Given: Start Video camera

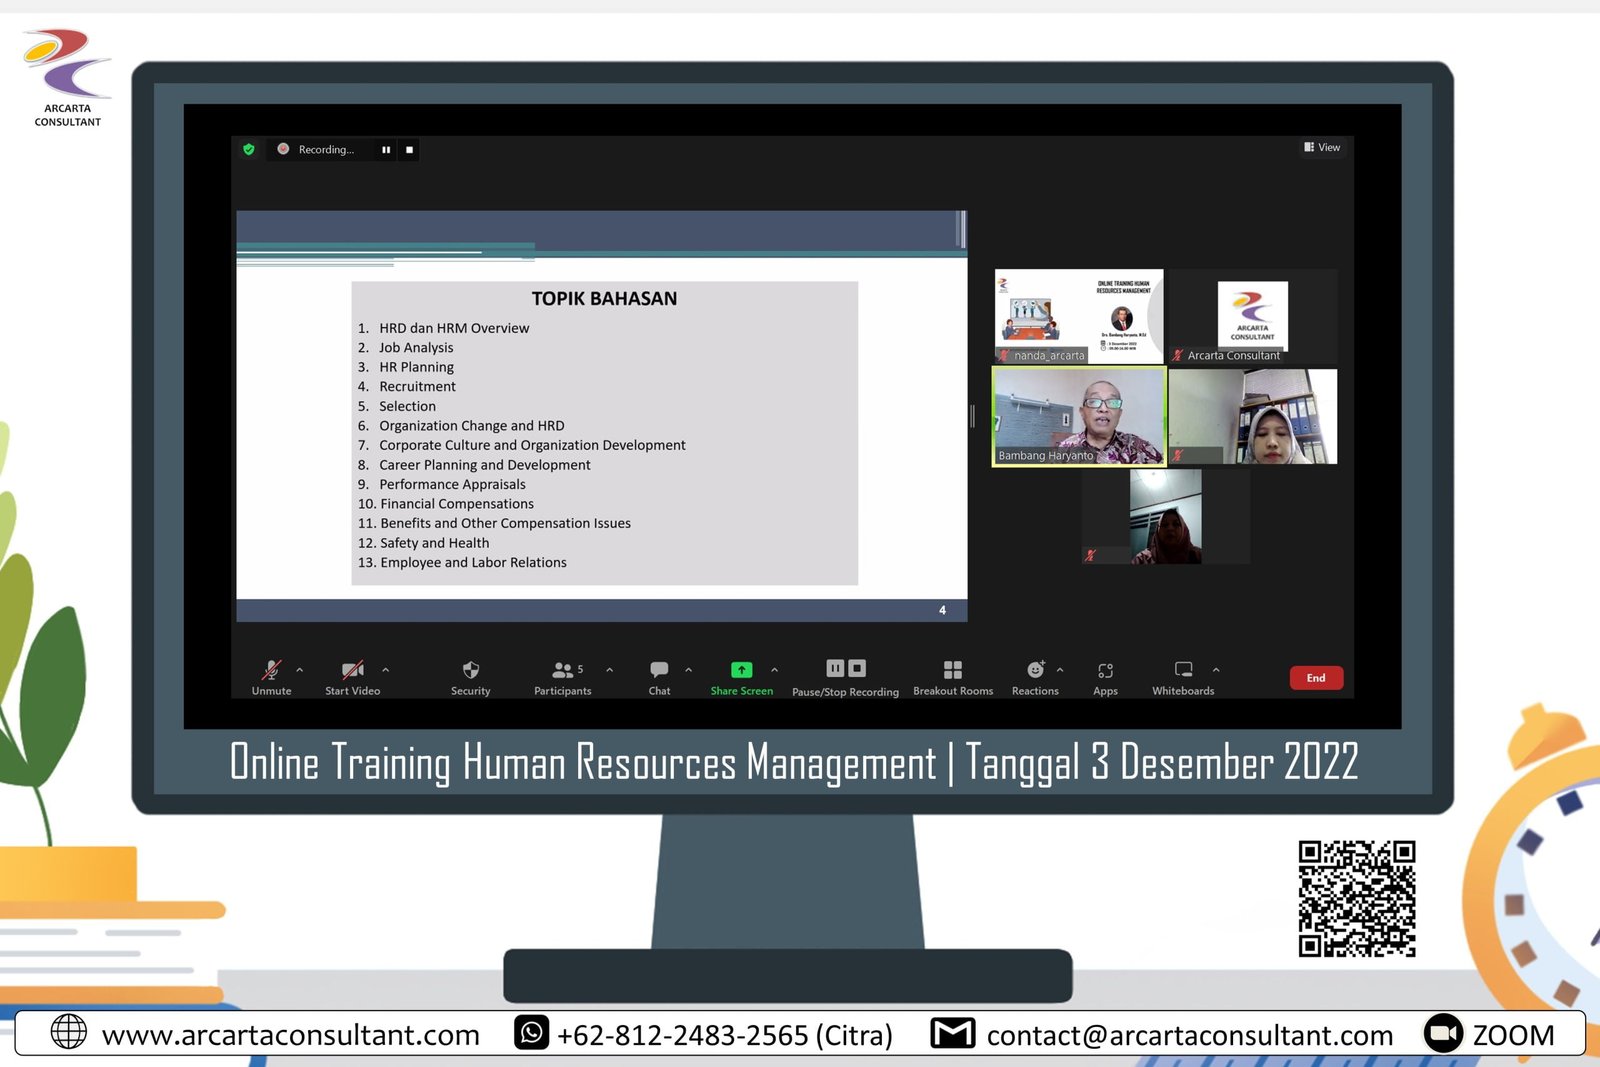Looking at the screenshot, I should [x=352, y=671].
